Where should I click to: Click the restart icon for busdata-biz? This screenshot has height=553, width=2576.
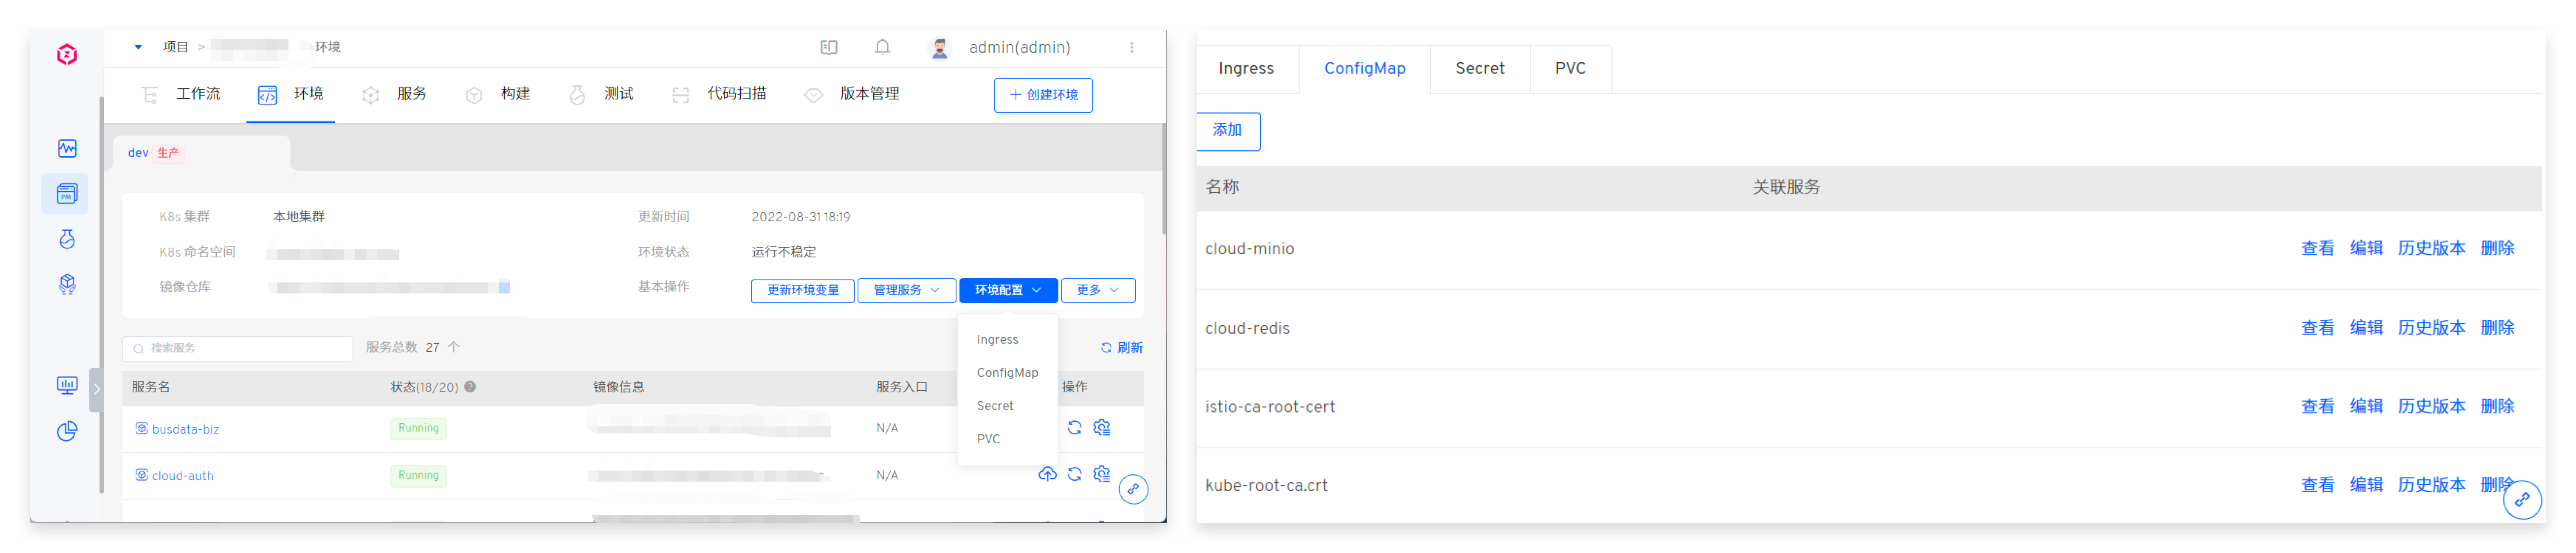pos(1074,428)
